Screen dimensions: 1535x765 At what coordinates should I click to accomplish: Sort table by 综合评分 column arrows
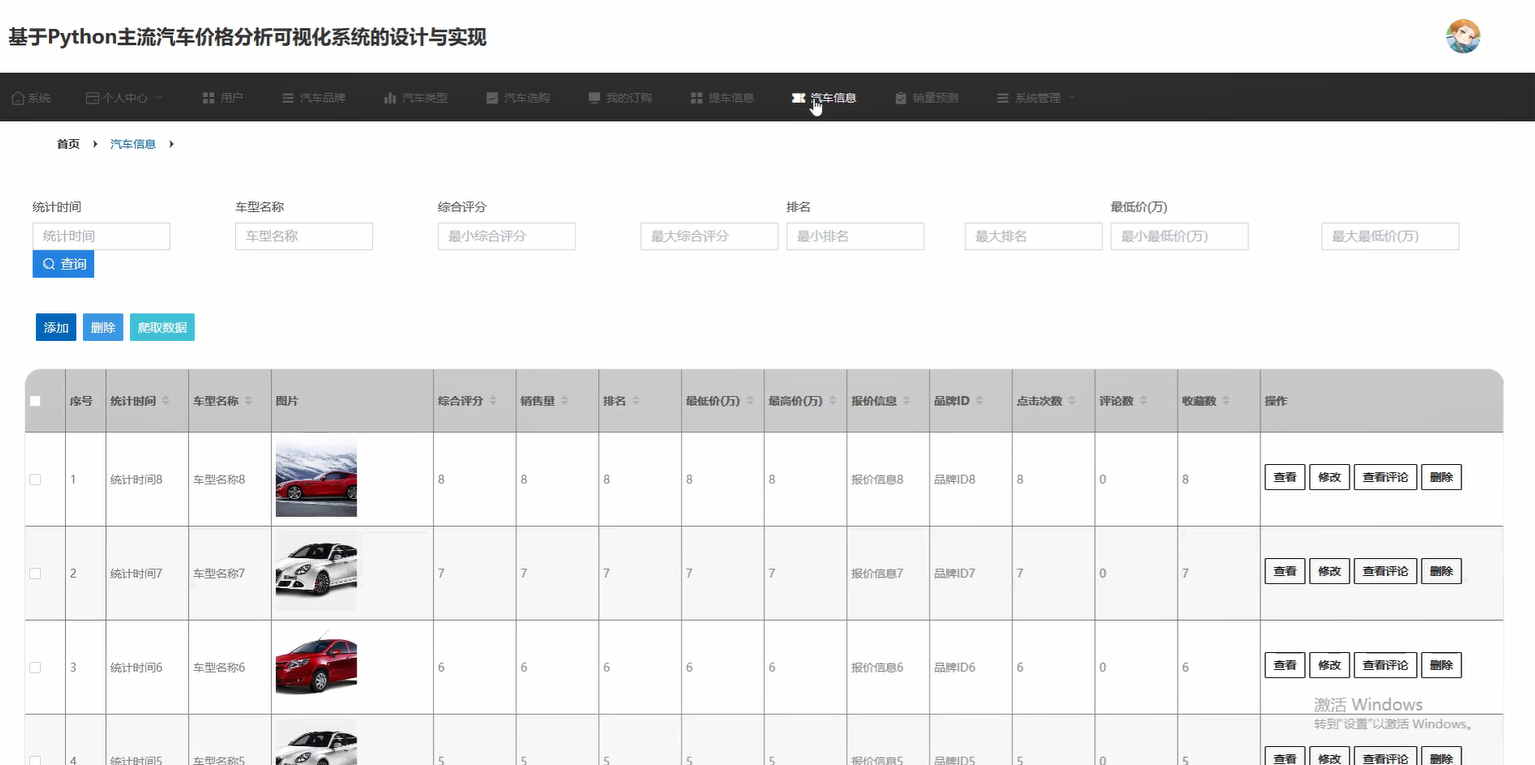(x=494, y=401)
